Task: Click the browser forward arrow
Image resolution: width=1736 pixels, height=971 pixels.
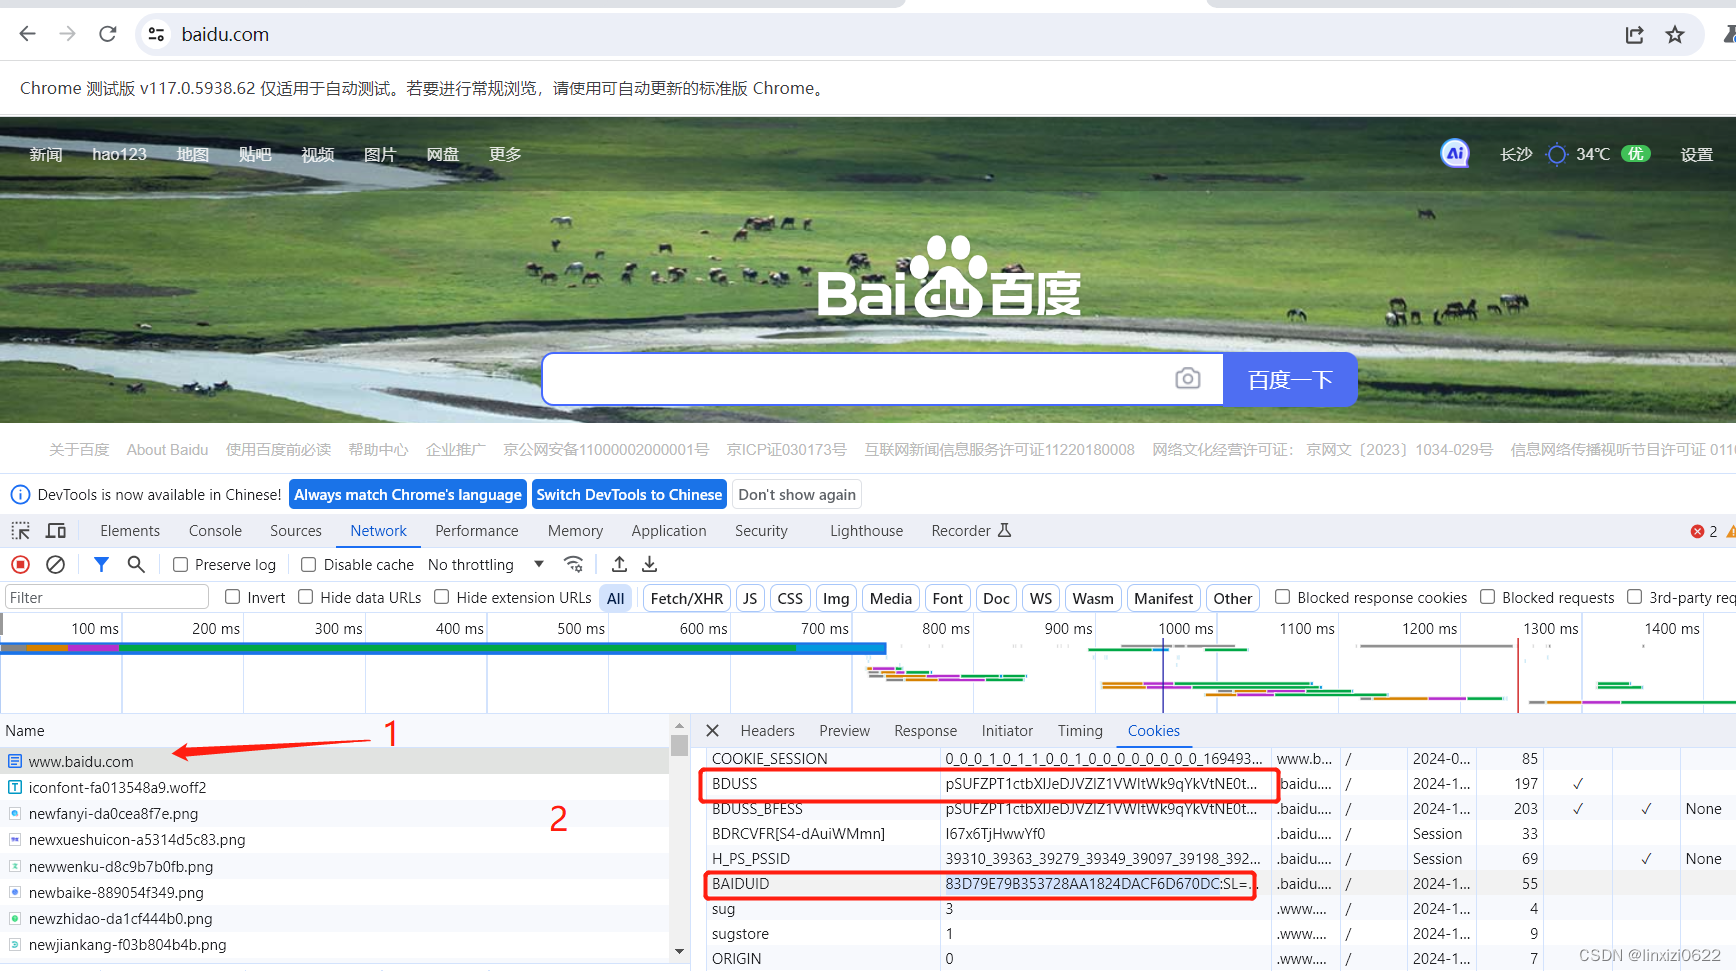Action: 67,34
